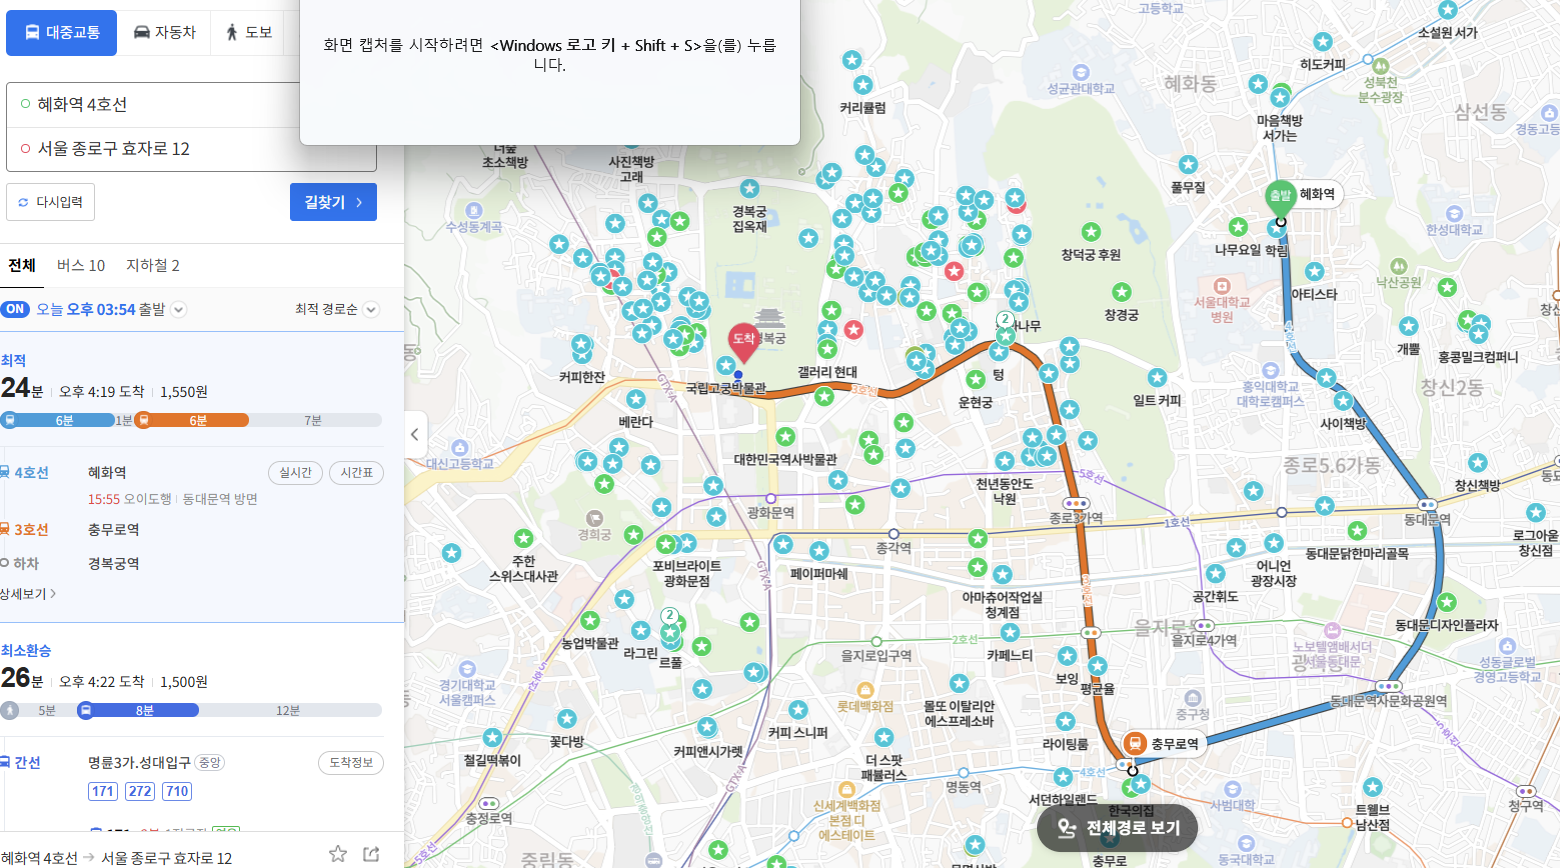Click the 전체경로 보기 button on the map

[1117, 828]
